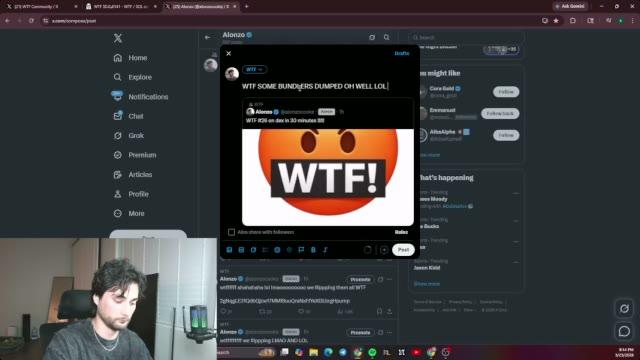Open File Explorer from taskbar
This screenshot has height=360, width=640.
313,352
